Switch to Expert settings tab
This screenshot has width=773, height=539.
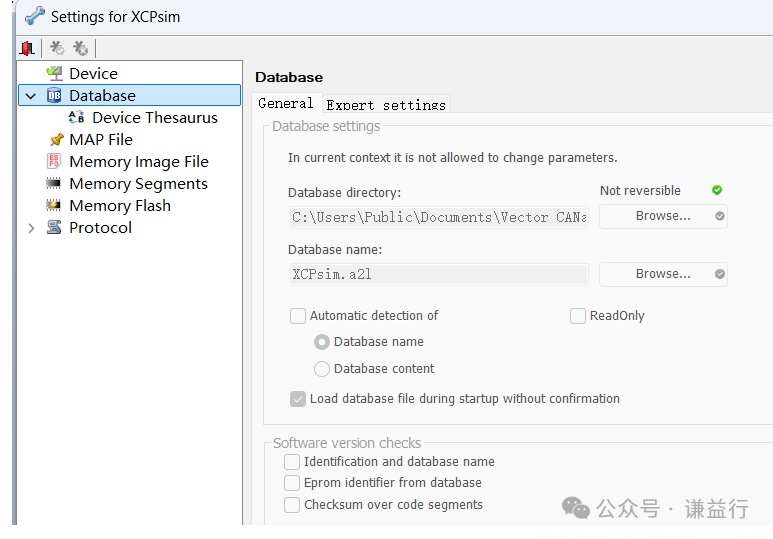[386, 105]
